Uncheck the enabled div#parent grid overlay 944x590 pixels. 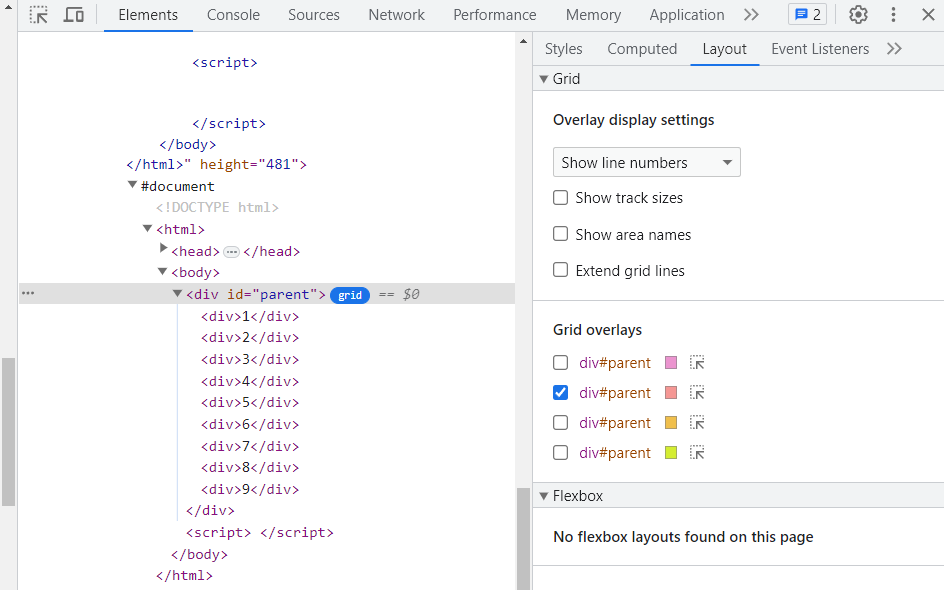[x=561, y=393]
